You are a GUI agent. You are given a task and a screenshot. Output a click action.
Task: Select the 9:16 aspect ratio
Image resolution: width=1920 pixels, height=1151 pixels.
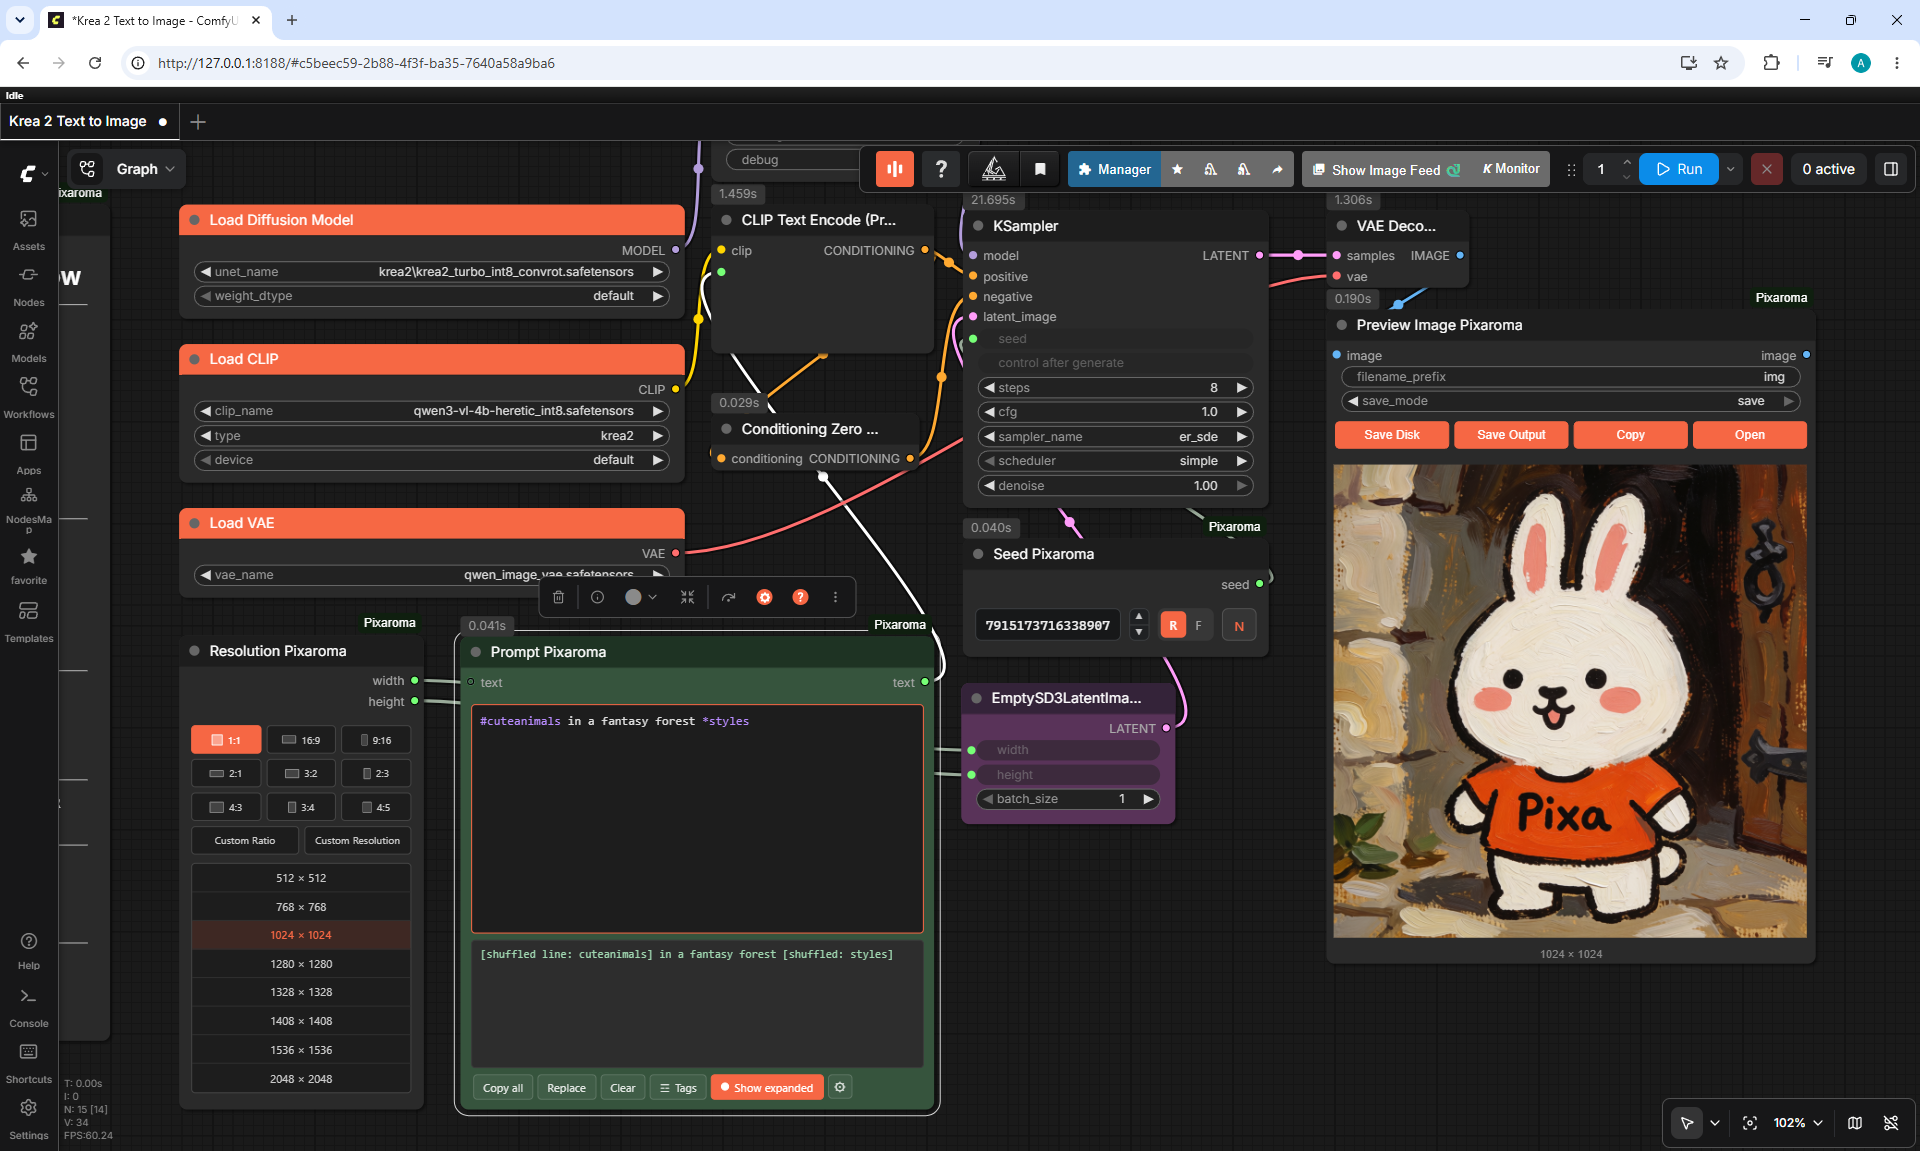pyautogui.click(x=376, y=740)
